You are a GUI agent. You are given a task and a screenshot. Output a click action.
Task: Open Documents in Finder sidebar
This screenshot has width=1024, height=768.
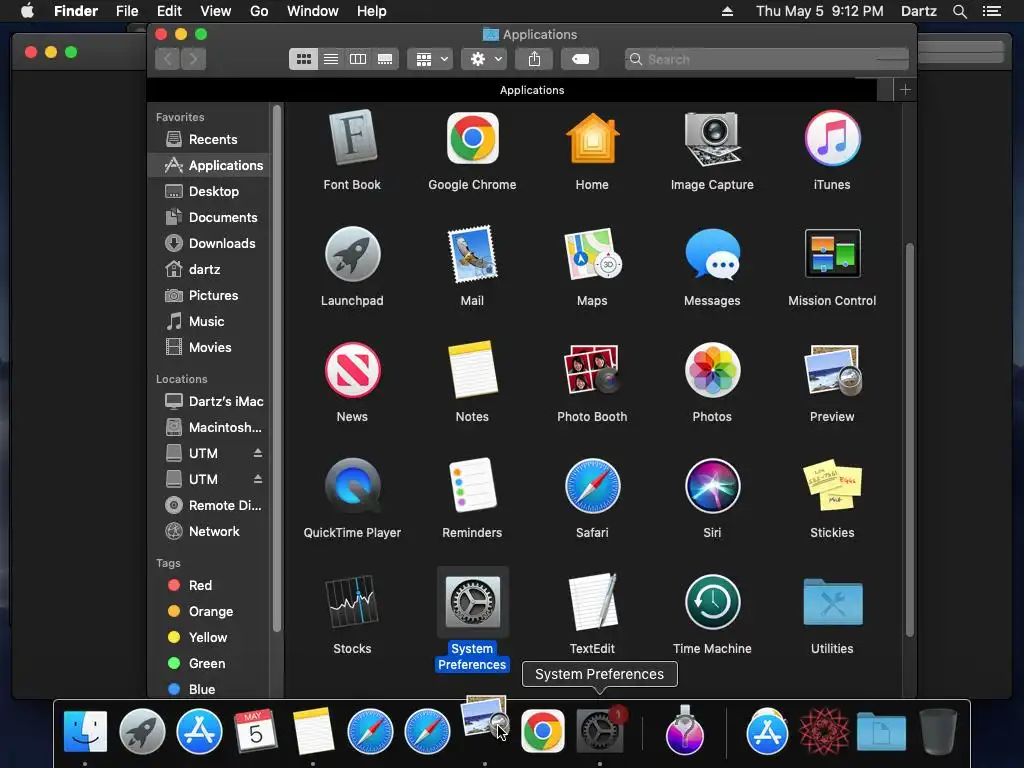(223, 217)
